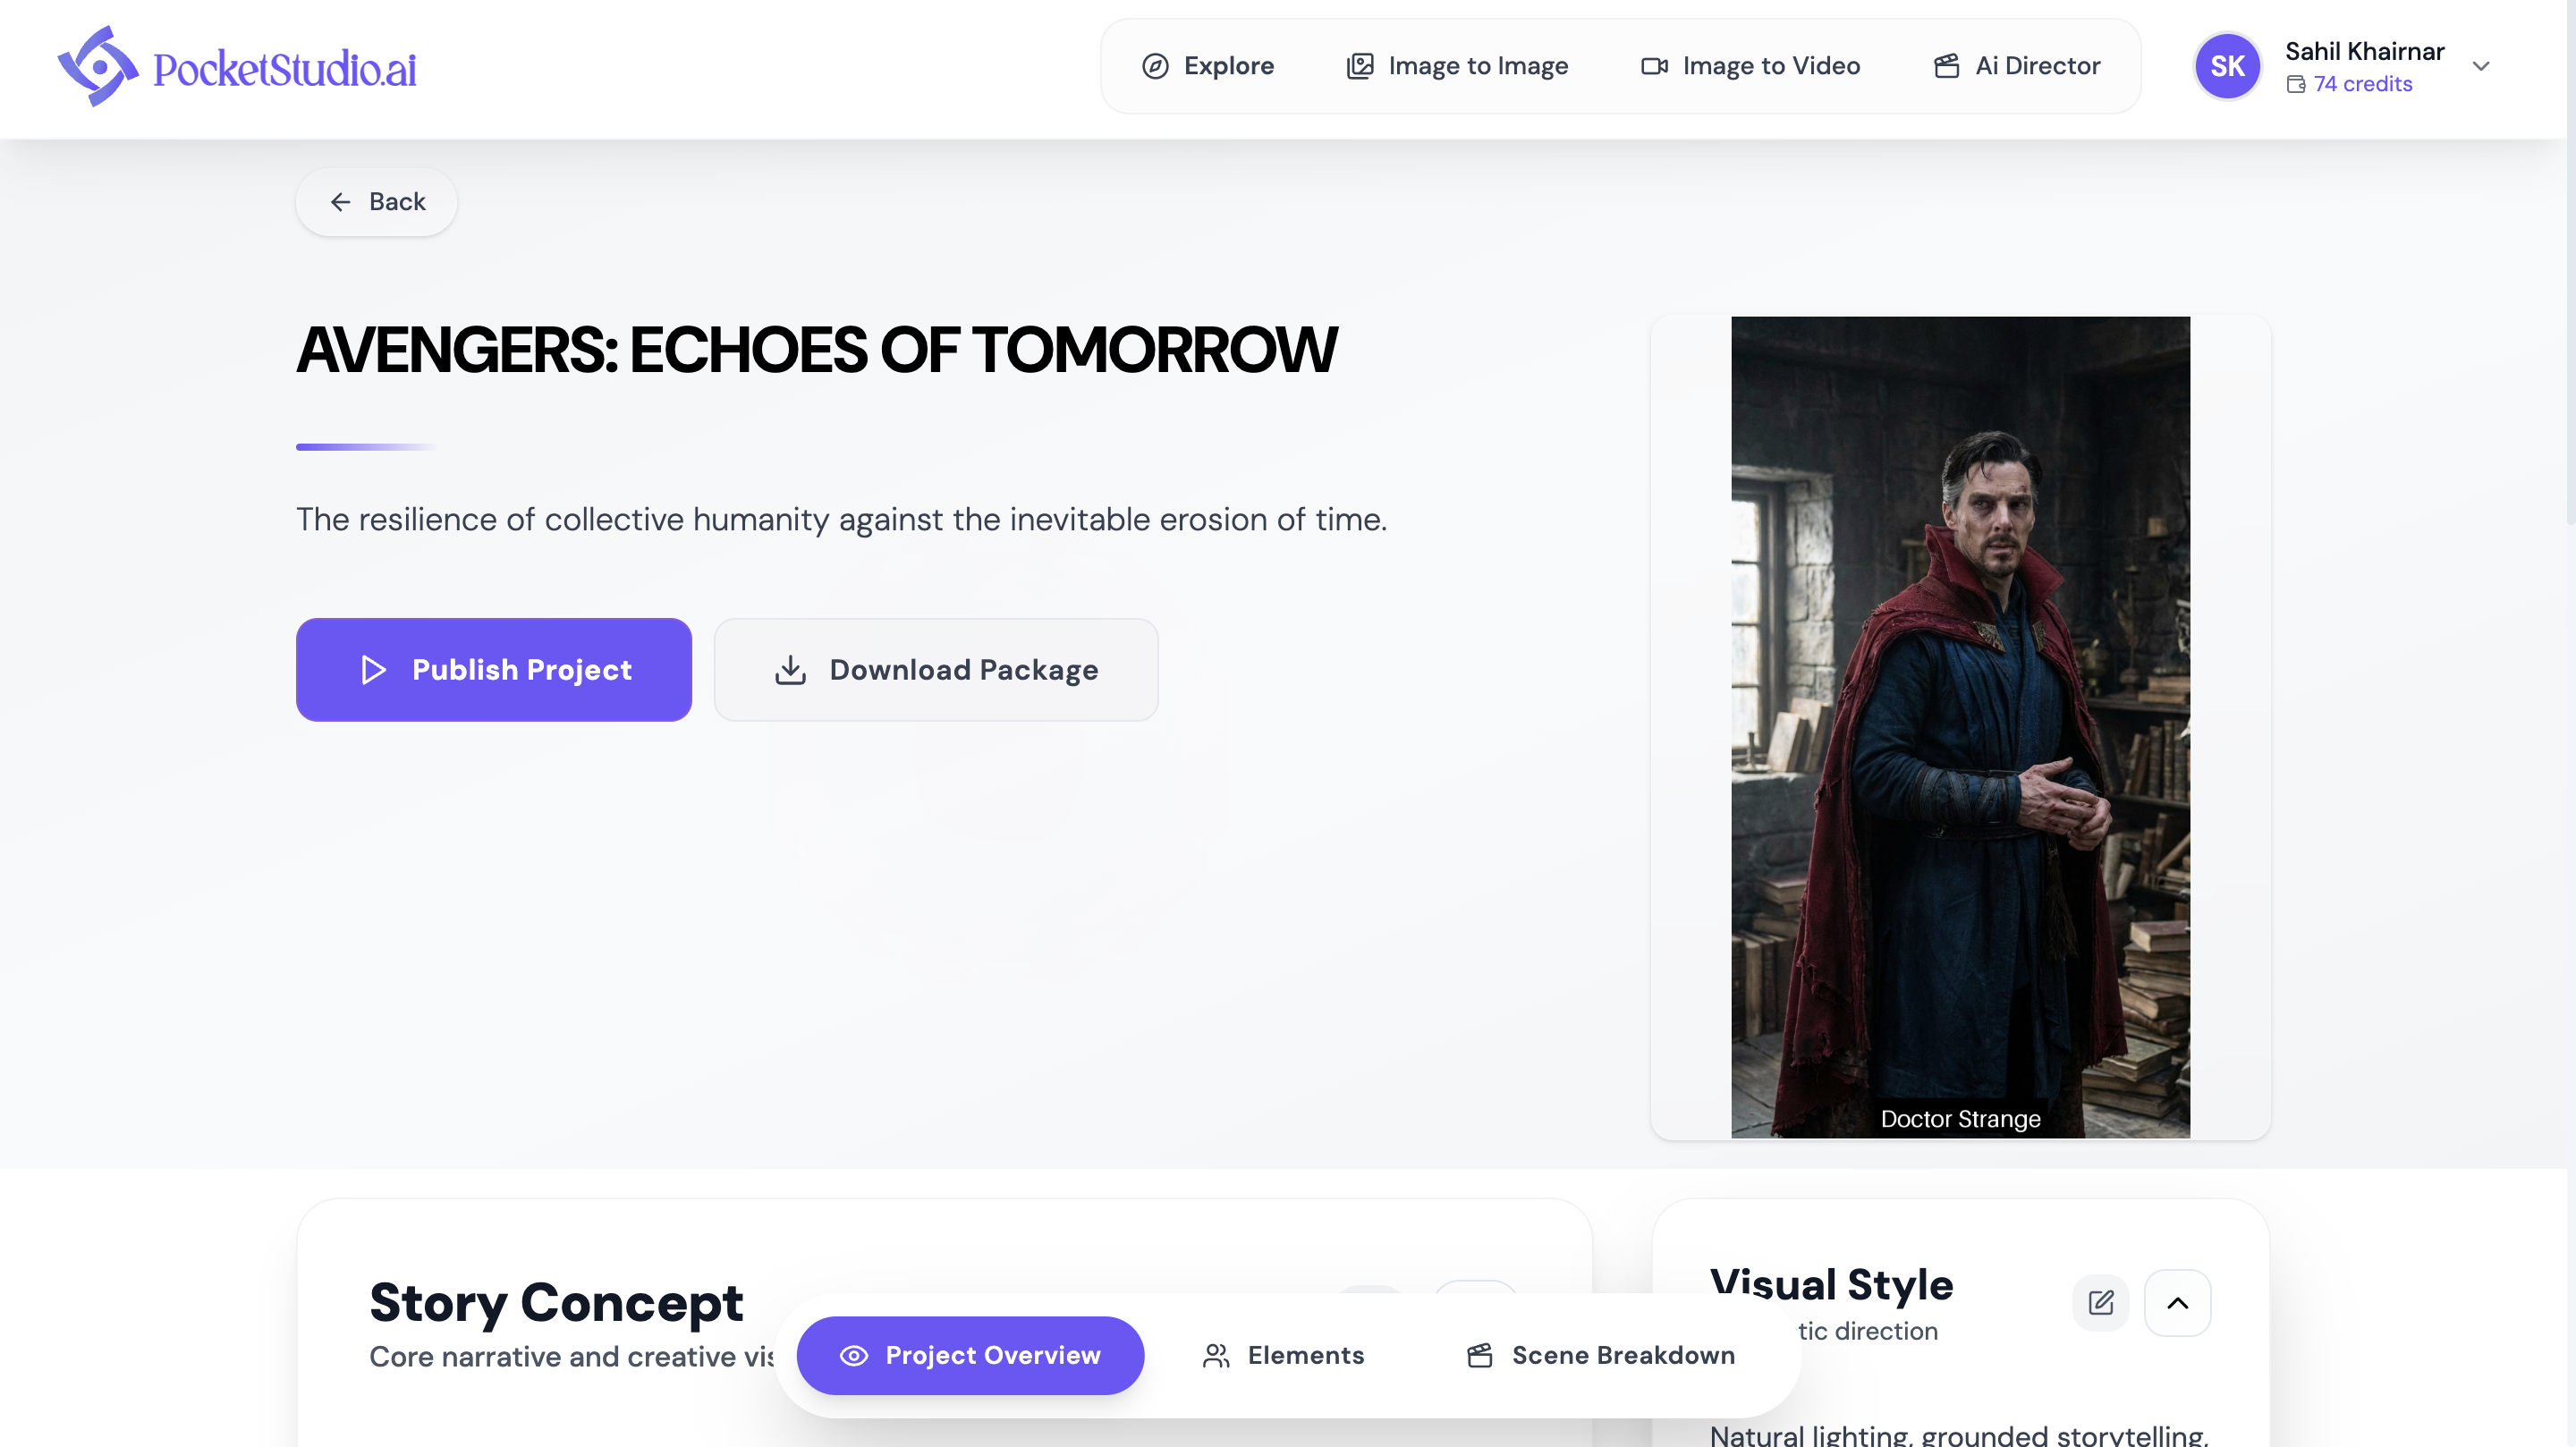The image size is (2576, 1447).
Task: Click the Ai Director clapperboard icon
Action: point(1947,66)
